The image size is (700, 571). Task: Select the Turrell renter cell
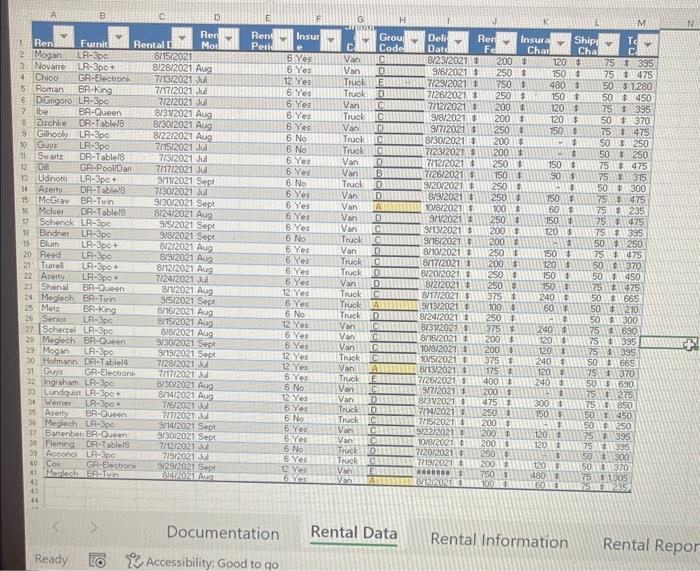(x=61, y=265)
